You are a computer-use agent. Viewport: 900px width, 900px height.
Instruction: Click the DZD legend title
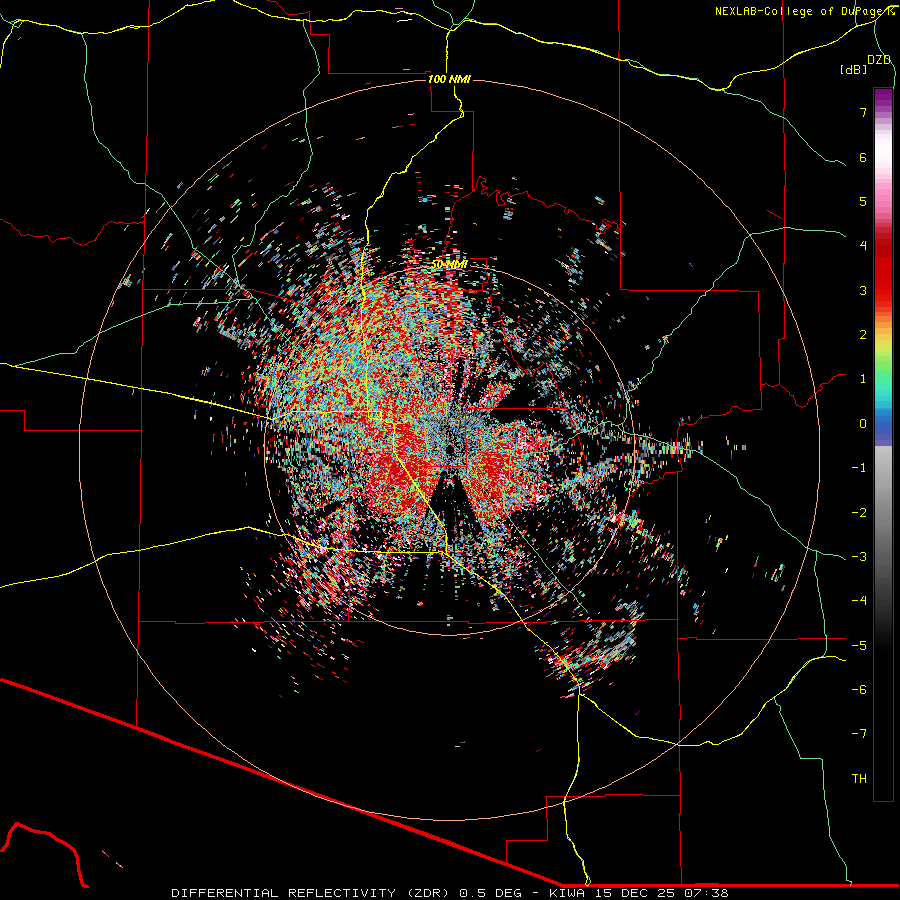pyautogui.click(x=879, y=60)
